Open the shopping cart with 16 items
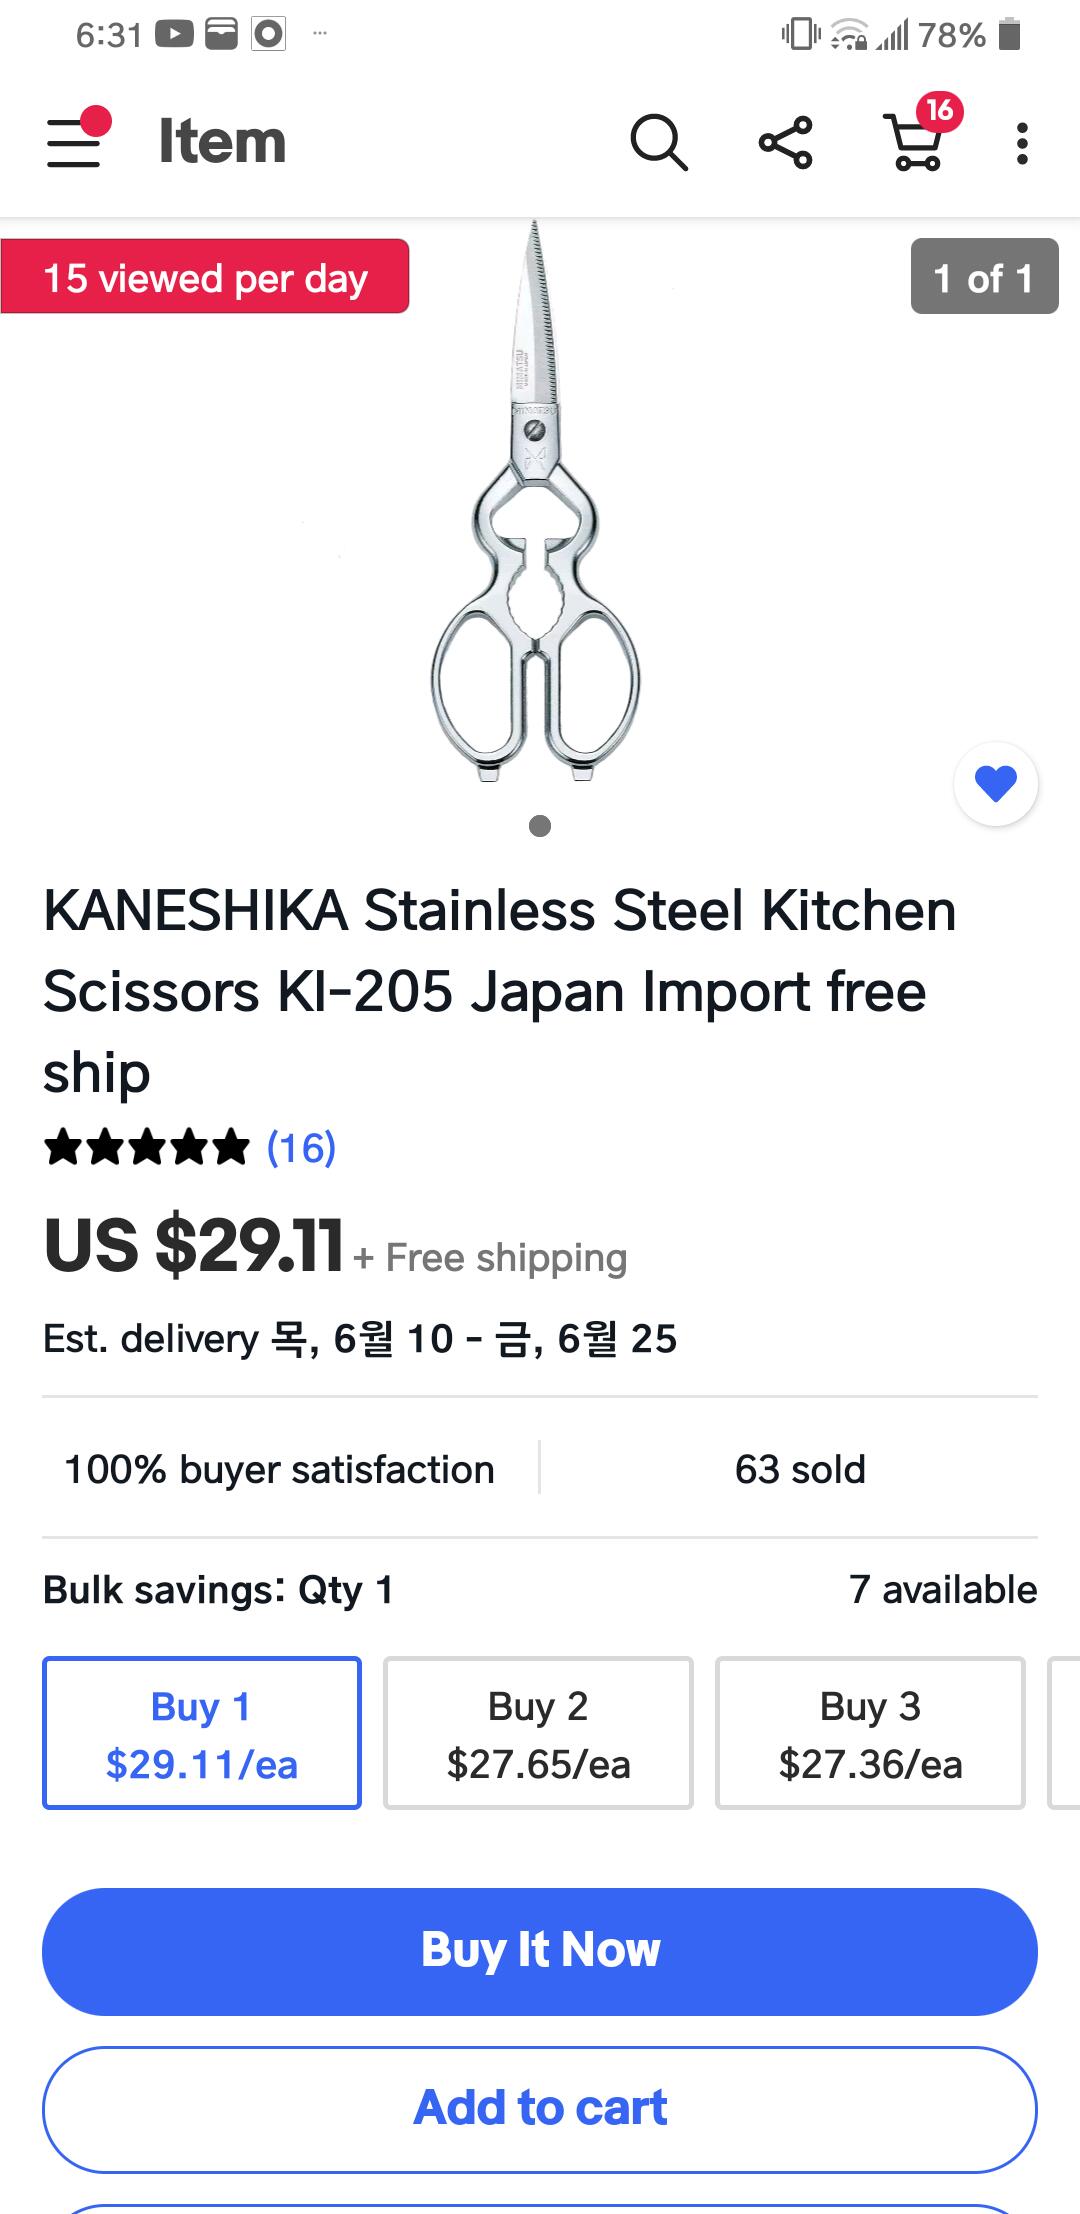Image resolution: width=1080 pixels, height=2214 pixels. (918, 138)
